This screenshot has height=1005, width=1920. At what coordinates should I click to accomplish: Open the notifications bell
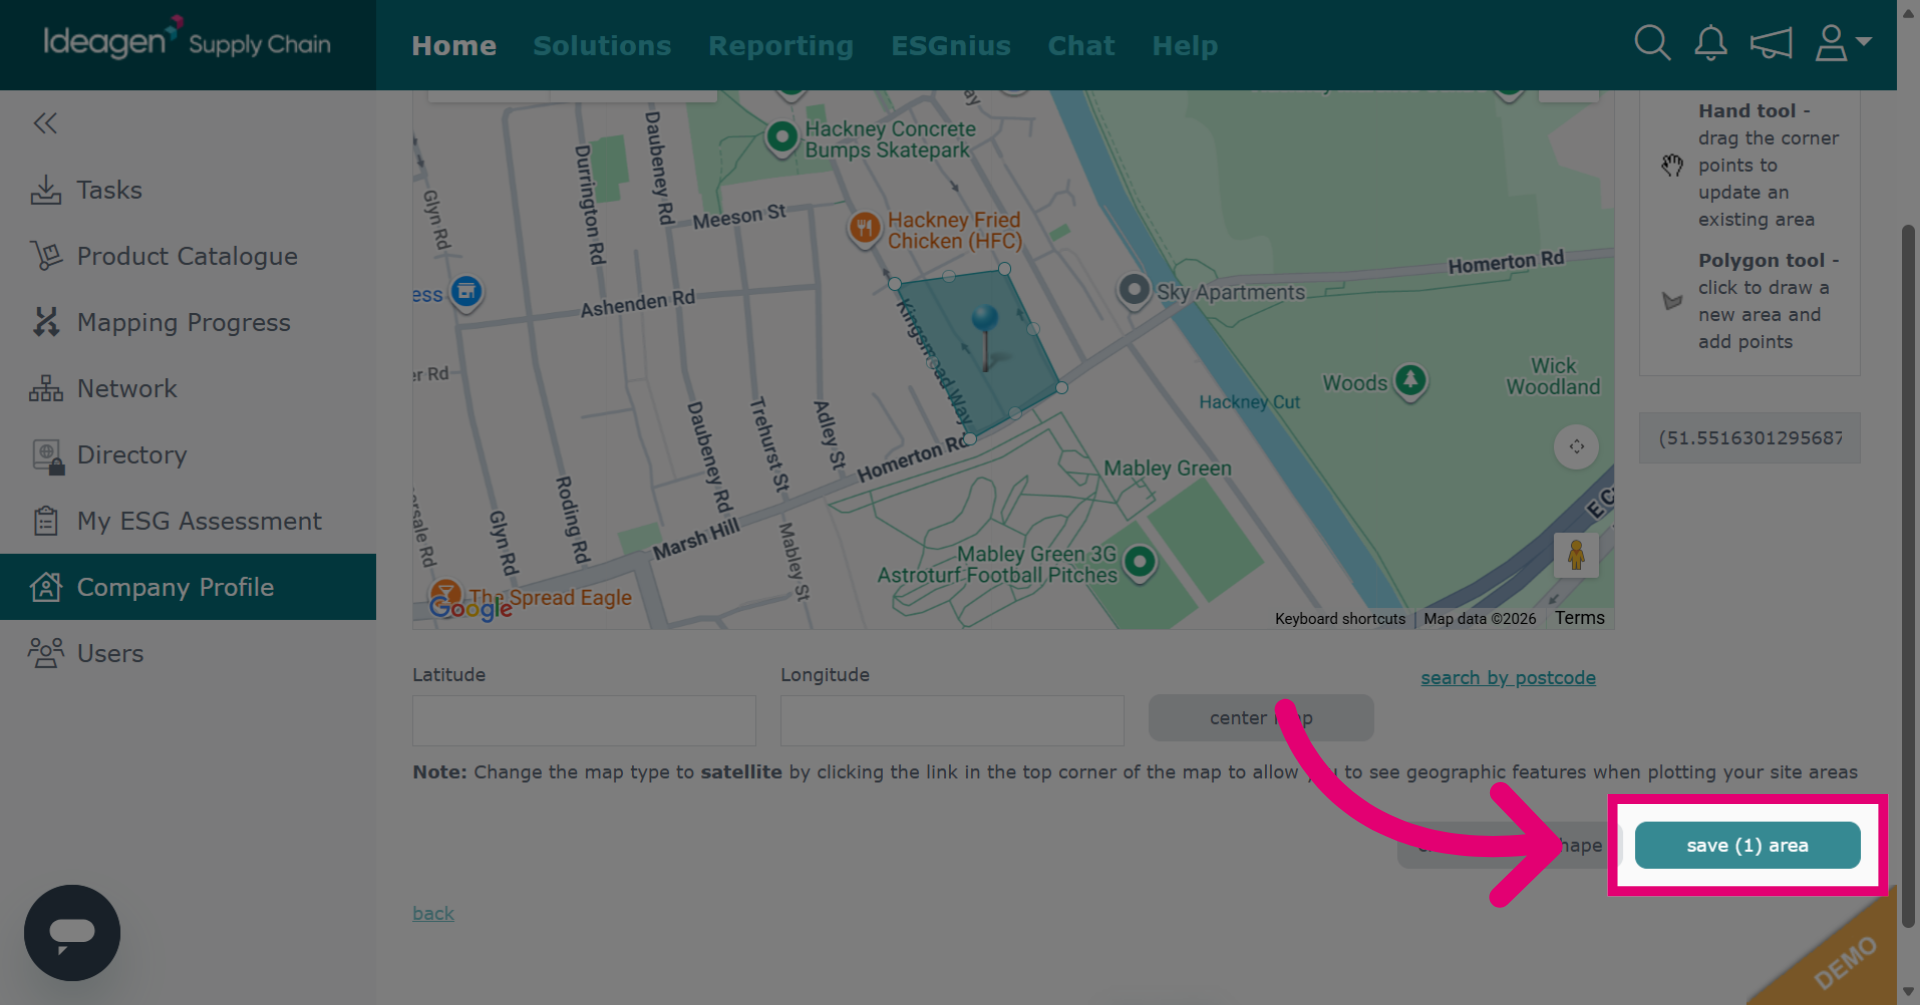click(x=1710, y=43)
